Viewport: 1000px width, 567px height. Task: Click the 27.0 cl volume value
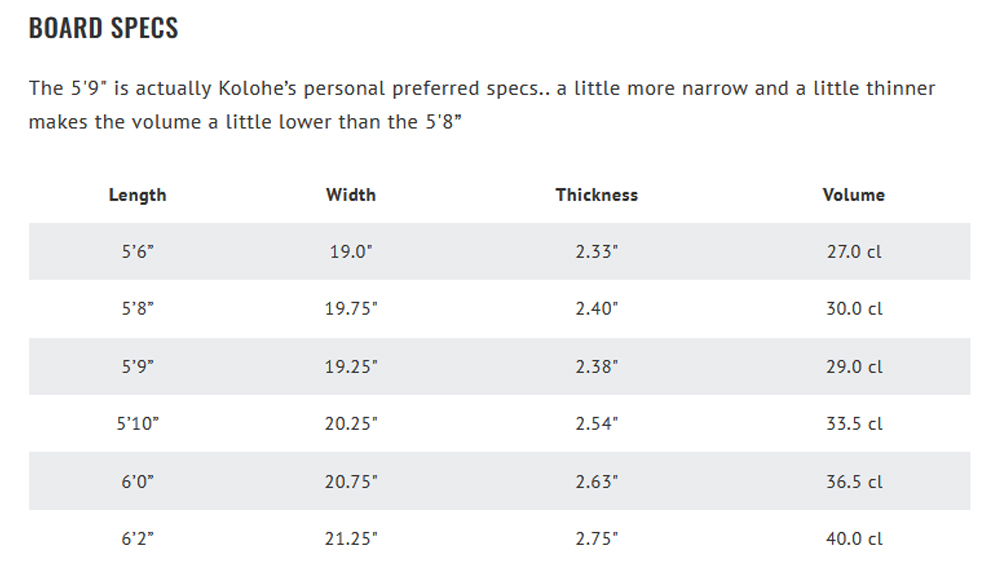coord(854,251)
